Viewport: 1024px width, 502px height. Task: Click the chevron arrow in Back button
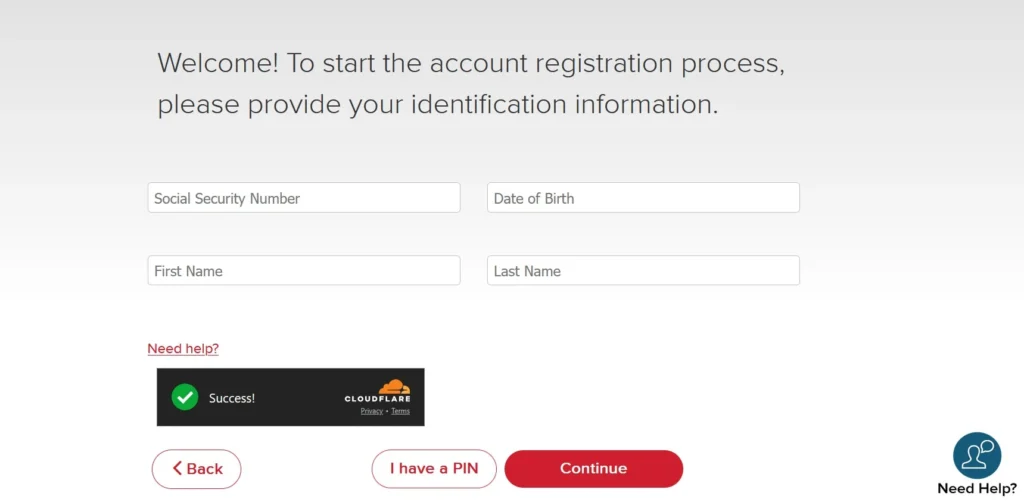pyautogui.click(x=177, y=468)
